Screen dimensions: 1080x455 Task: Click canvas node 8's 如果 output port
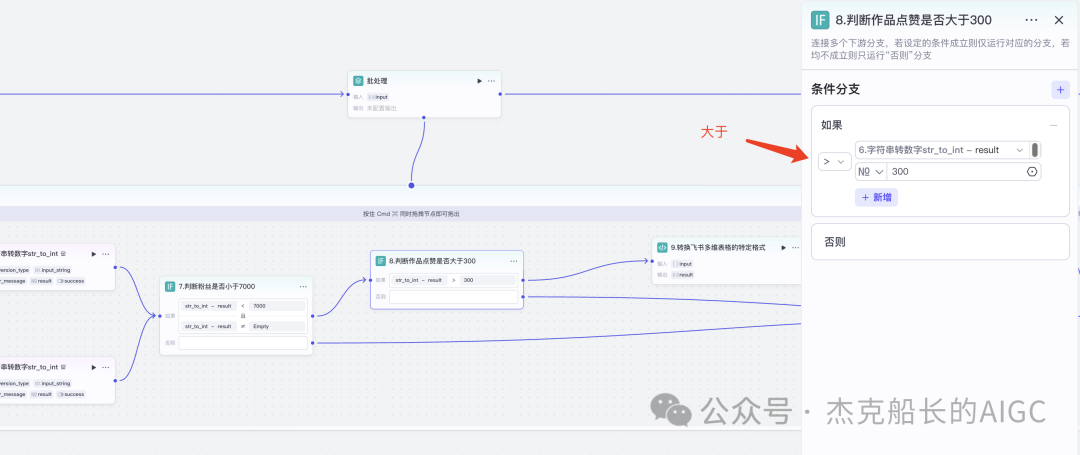coord(523,280)
